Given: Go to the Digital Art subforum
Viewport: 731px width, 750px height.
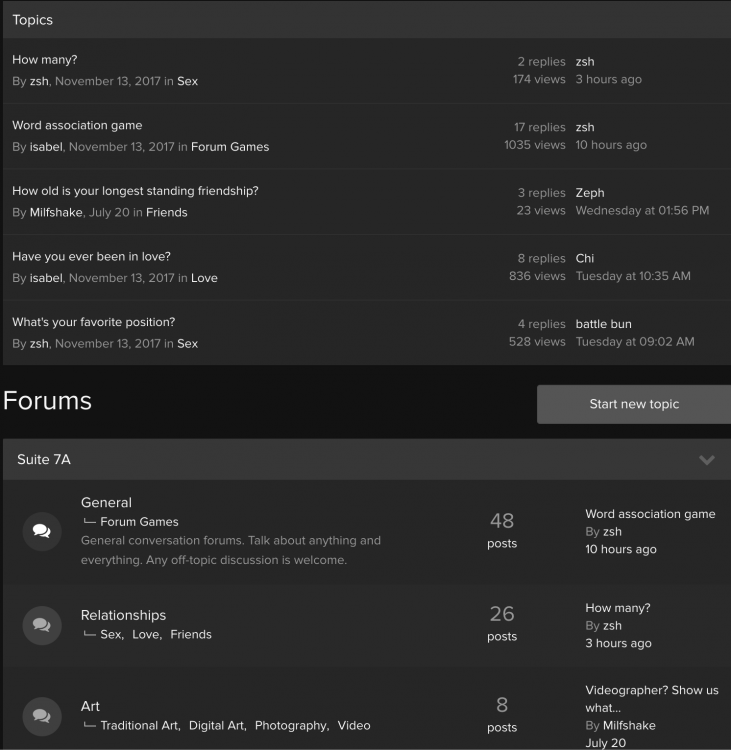Looking at the screenshot, I should pos(217,726).
